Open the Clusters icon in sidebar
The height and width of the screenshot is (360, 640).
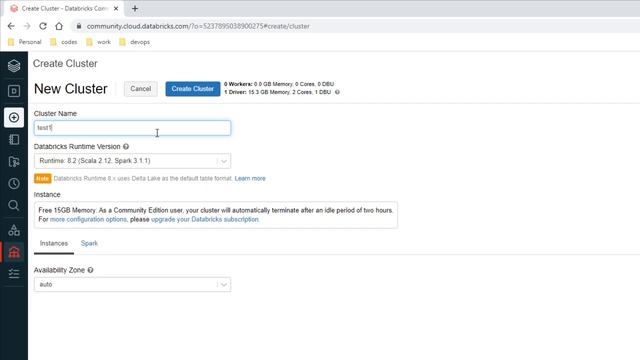click(14, 252)
